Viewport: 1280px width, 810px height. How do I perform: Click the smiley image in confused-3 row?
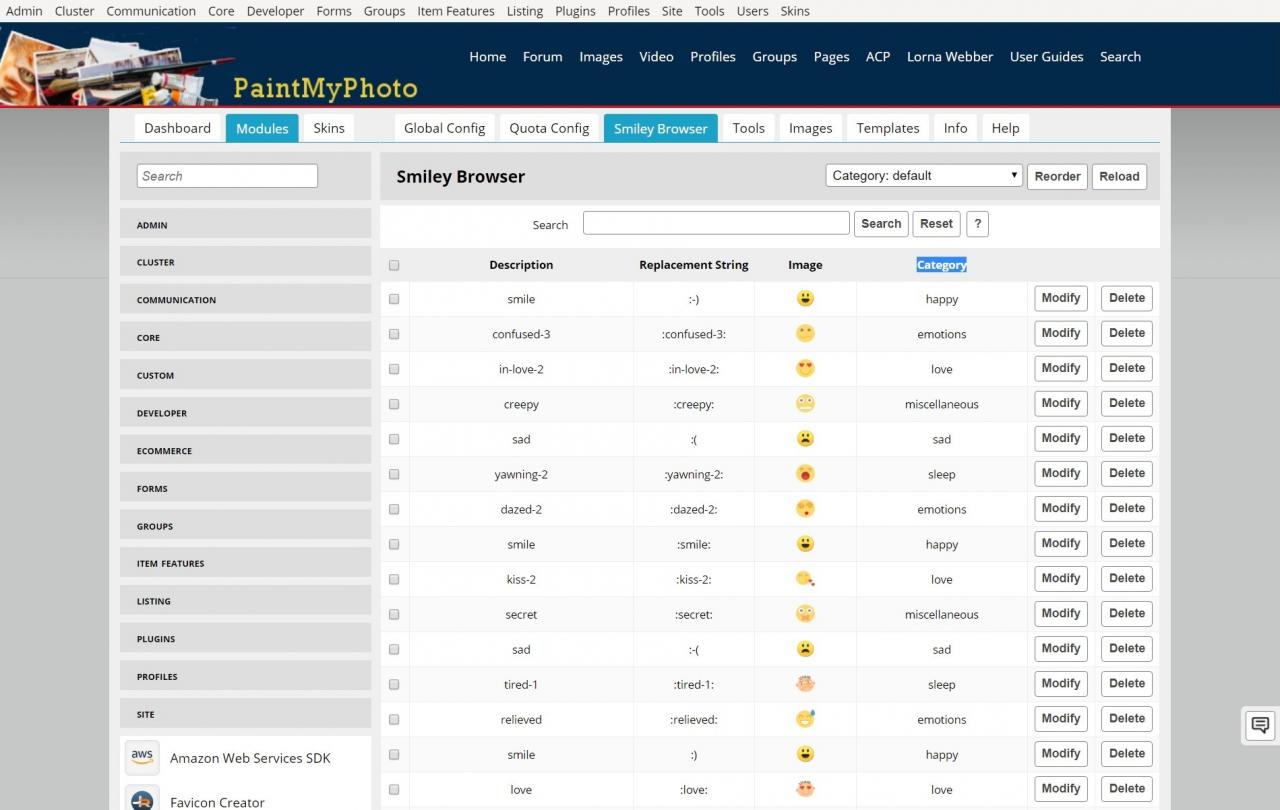click(805, 334)
